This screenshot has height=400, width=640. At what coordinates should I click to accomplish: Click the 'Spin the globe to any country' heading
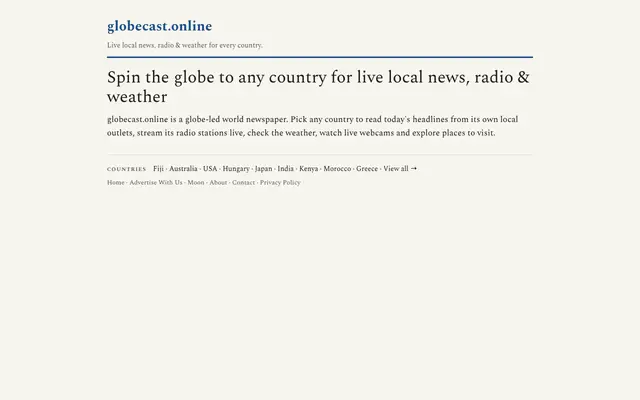point(318,87)
